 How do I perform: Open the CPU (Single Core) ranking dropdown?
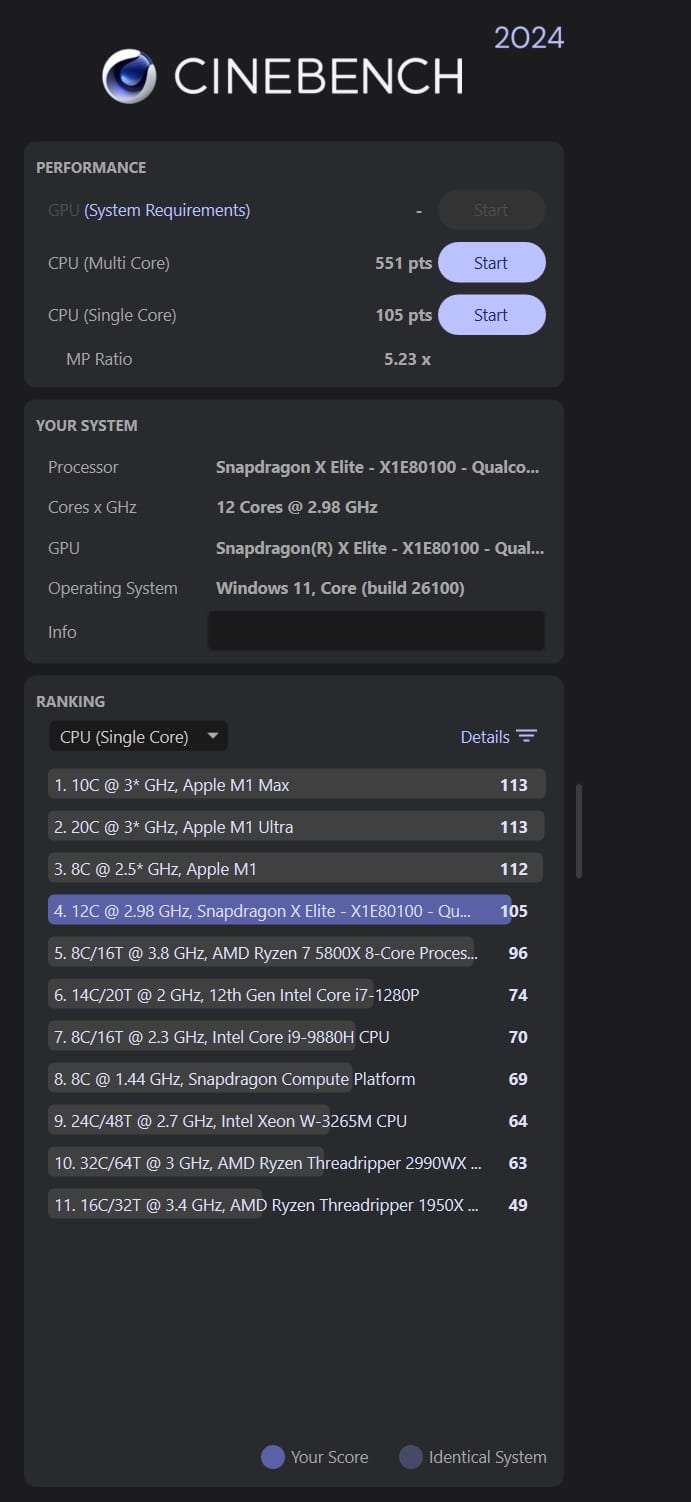click(x=139, y=737)
